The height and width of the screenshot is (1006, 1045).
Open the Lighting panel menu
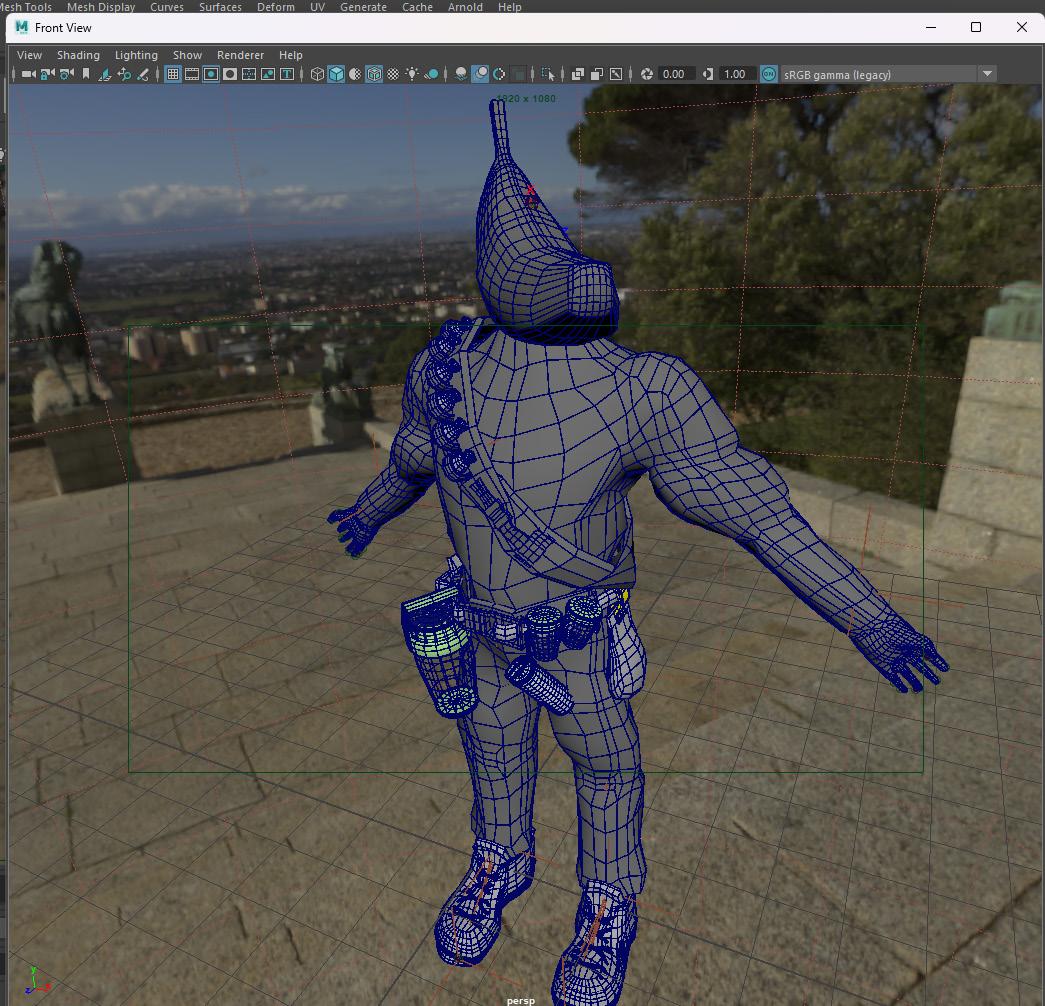click(136, 55)
